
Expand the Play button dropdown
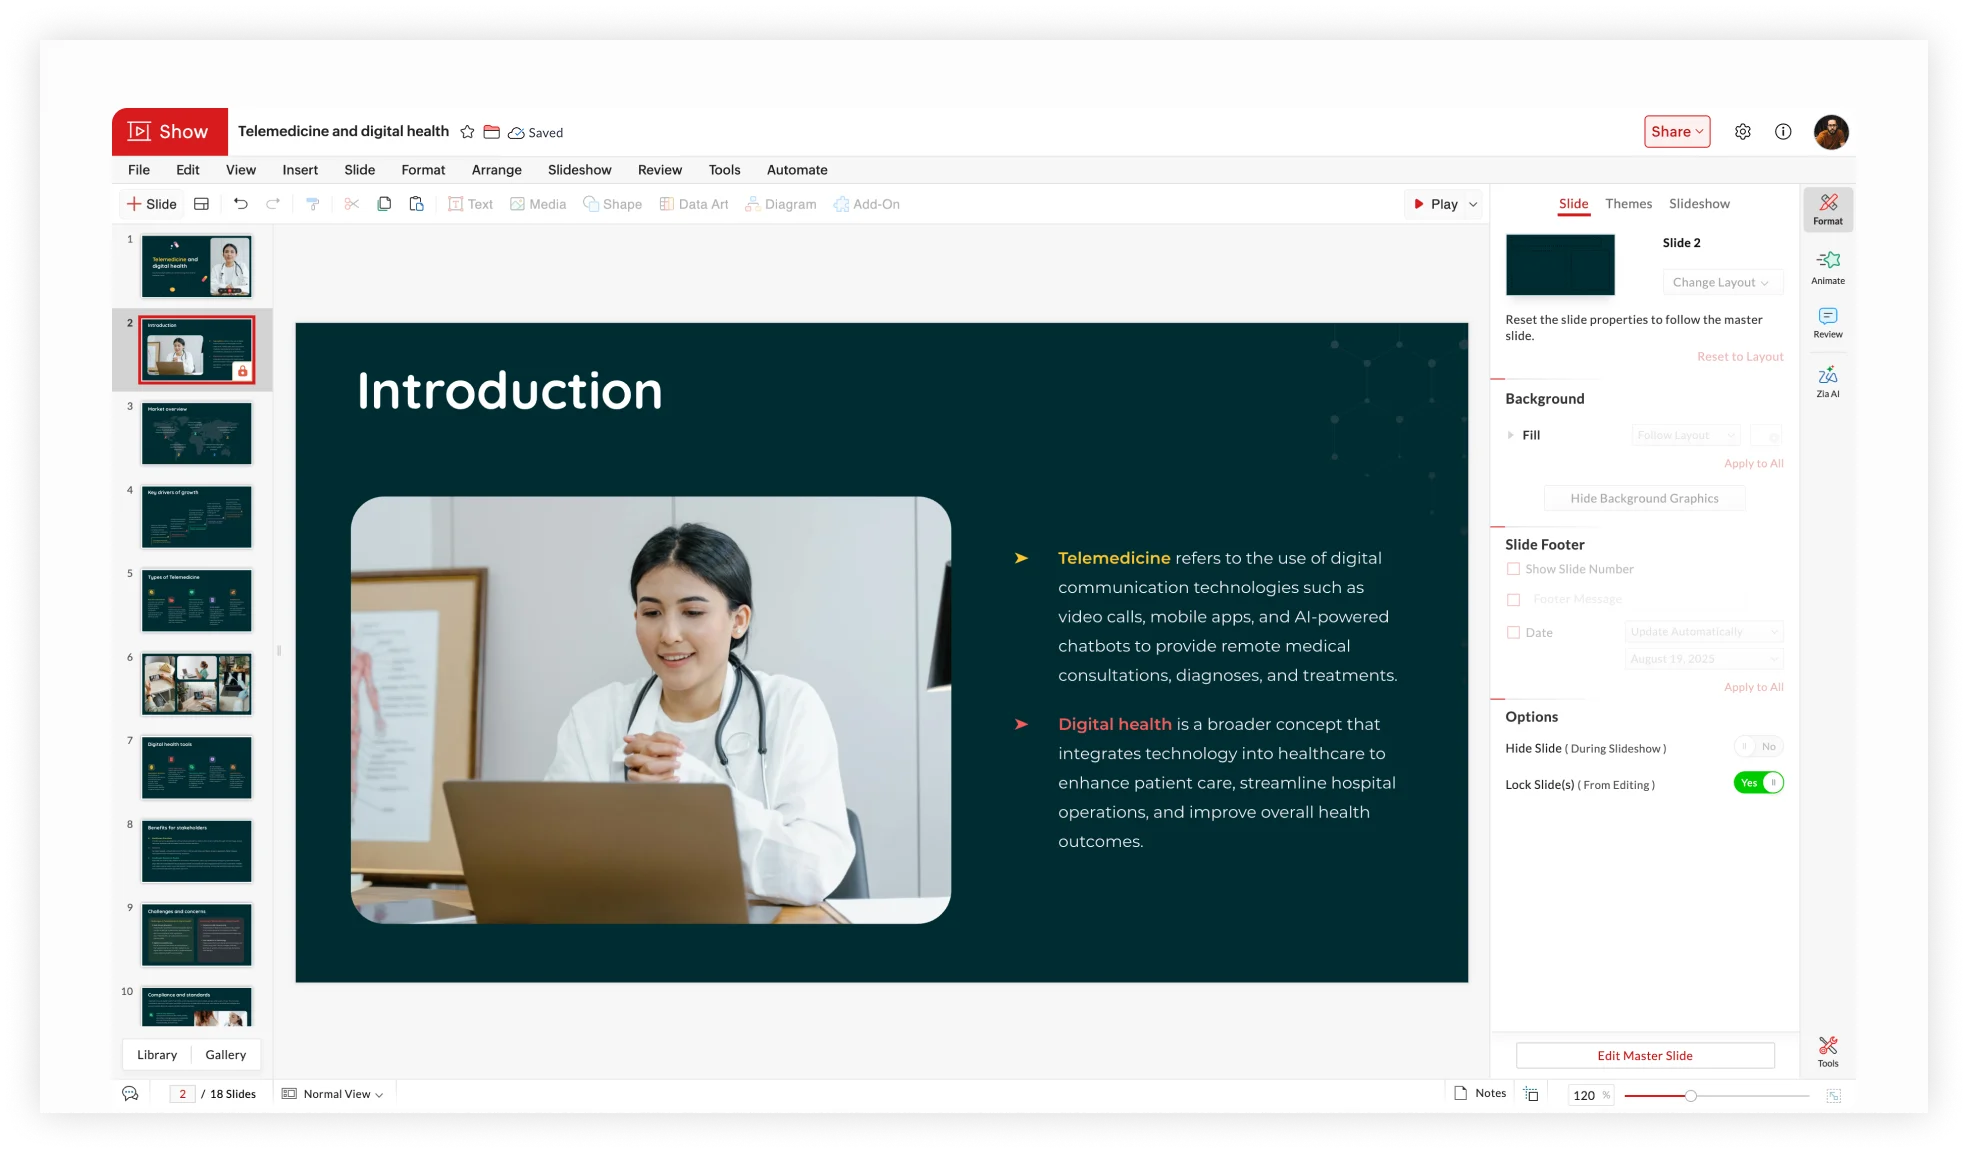pos(1472,204)
